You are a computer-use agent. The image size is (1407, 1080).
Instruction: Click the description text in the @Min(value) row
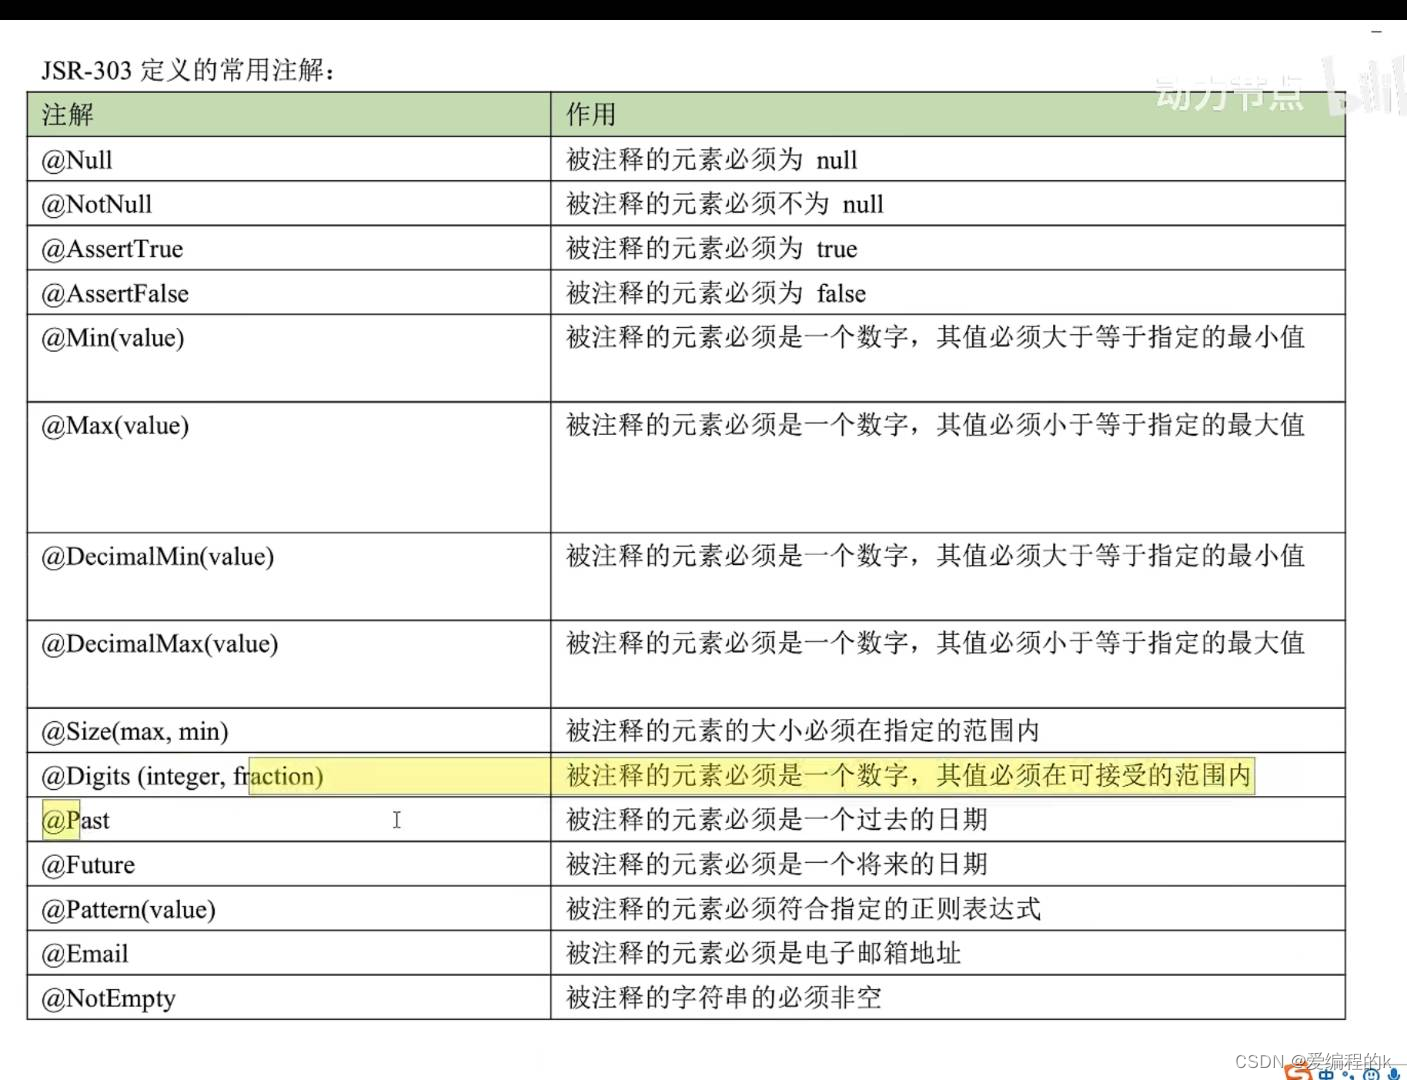point(936,337)
